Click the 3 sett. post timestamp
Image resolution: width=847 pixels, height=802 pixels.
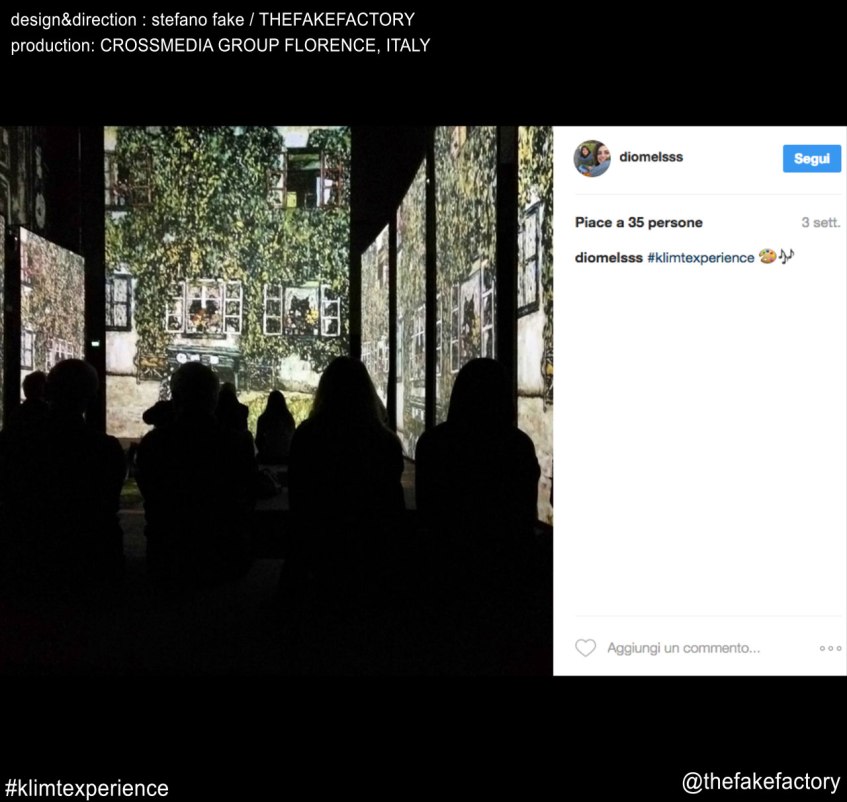coord(821,223)
